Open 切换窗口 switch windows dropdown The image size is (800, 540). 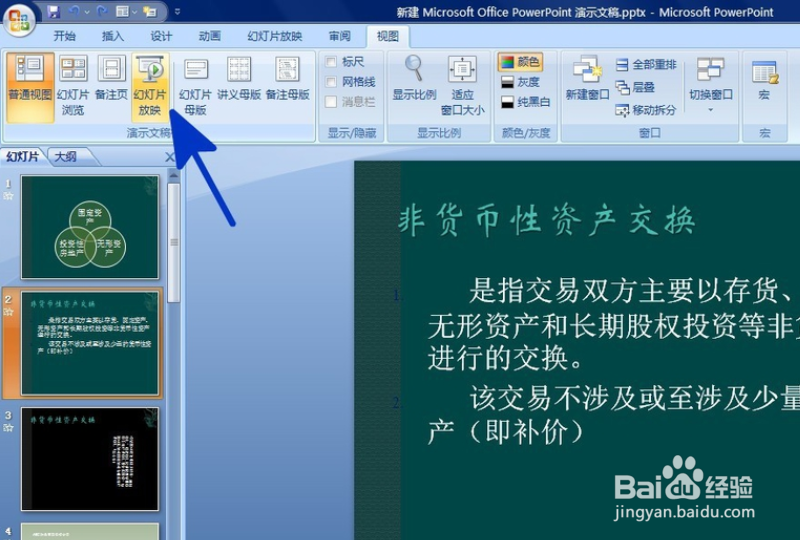(x=711, y=87)
